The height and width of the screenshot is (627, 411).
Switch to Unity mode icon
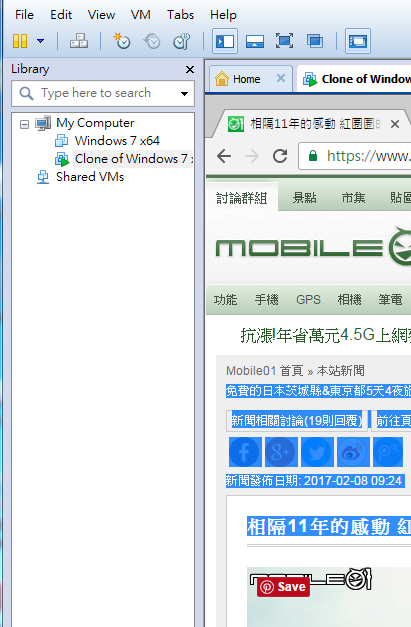[315, 41]
